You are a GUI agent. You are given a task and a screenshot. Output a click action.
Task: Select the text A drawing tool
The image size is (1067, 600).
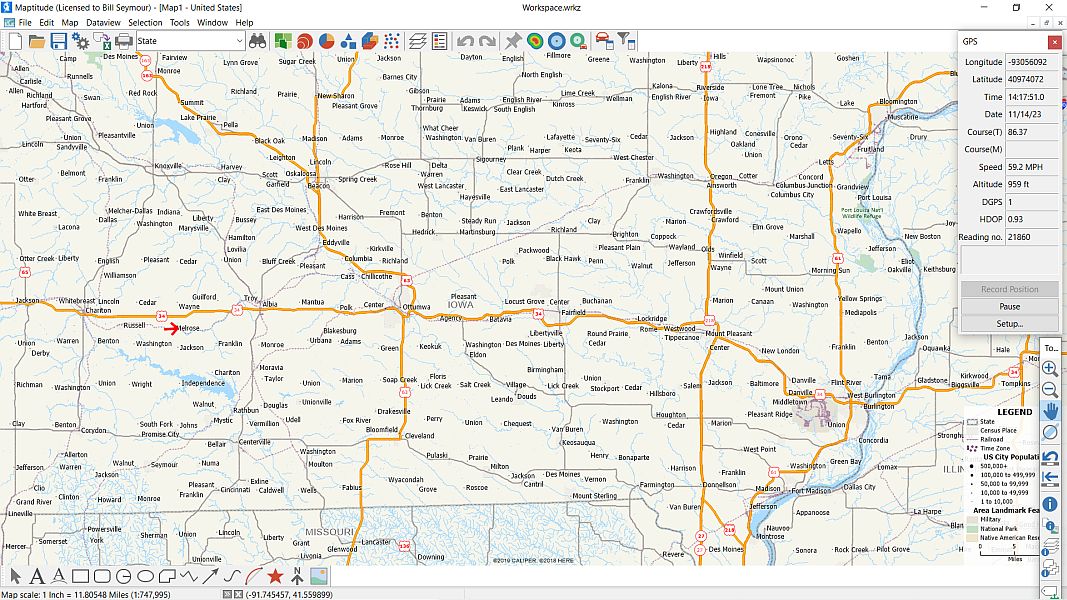point(37,576)
